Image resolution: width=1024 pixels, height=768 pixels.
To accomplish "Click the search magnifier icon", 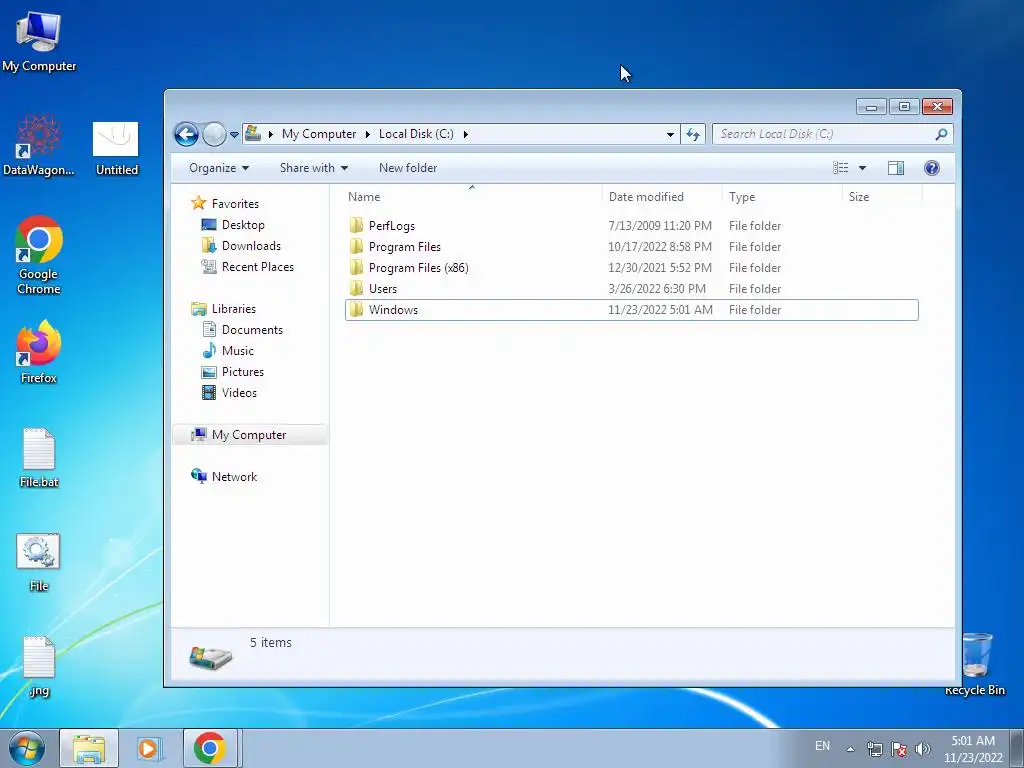I will click(941, 134).
